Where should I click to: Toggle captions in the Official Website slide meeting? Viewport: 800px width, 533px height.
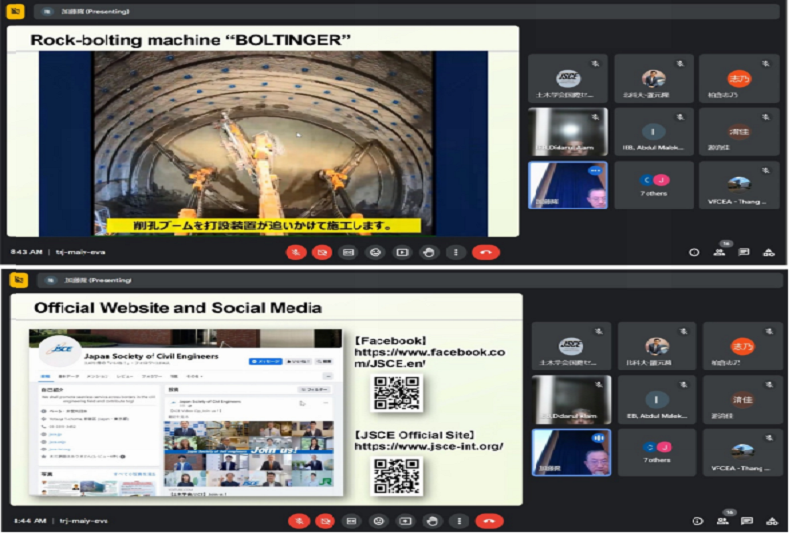point(352,521)
